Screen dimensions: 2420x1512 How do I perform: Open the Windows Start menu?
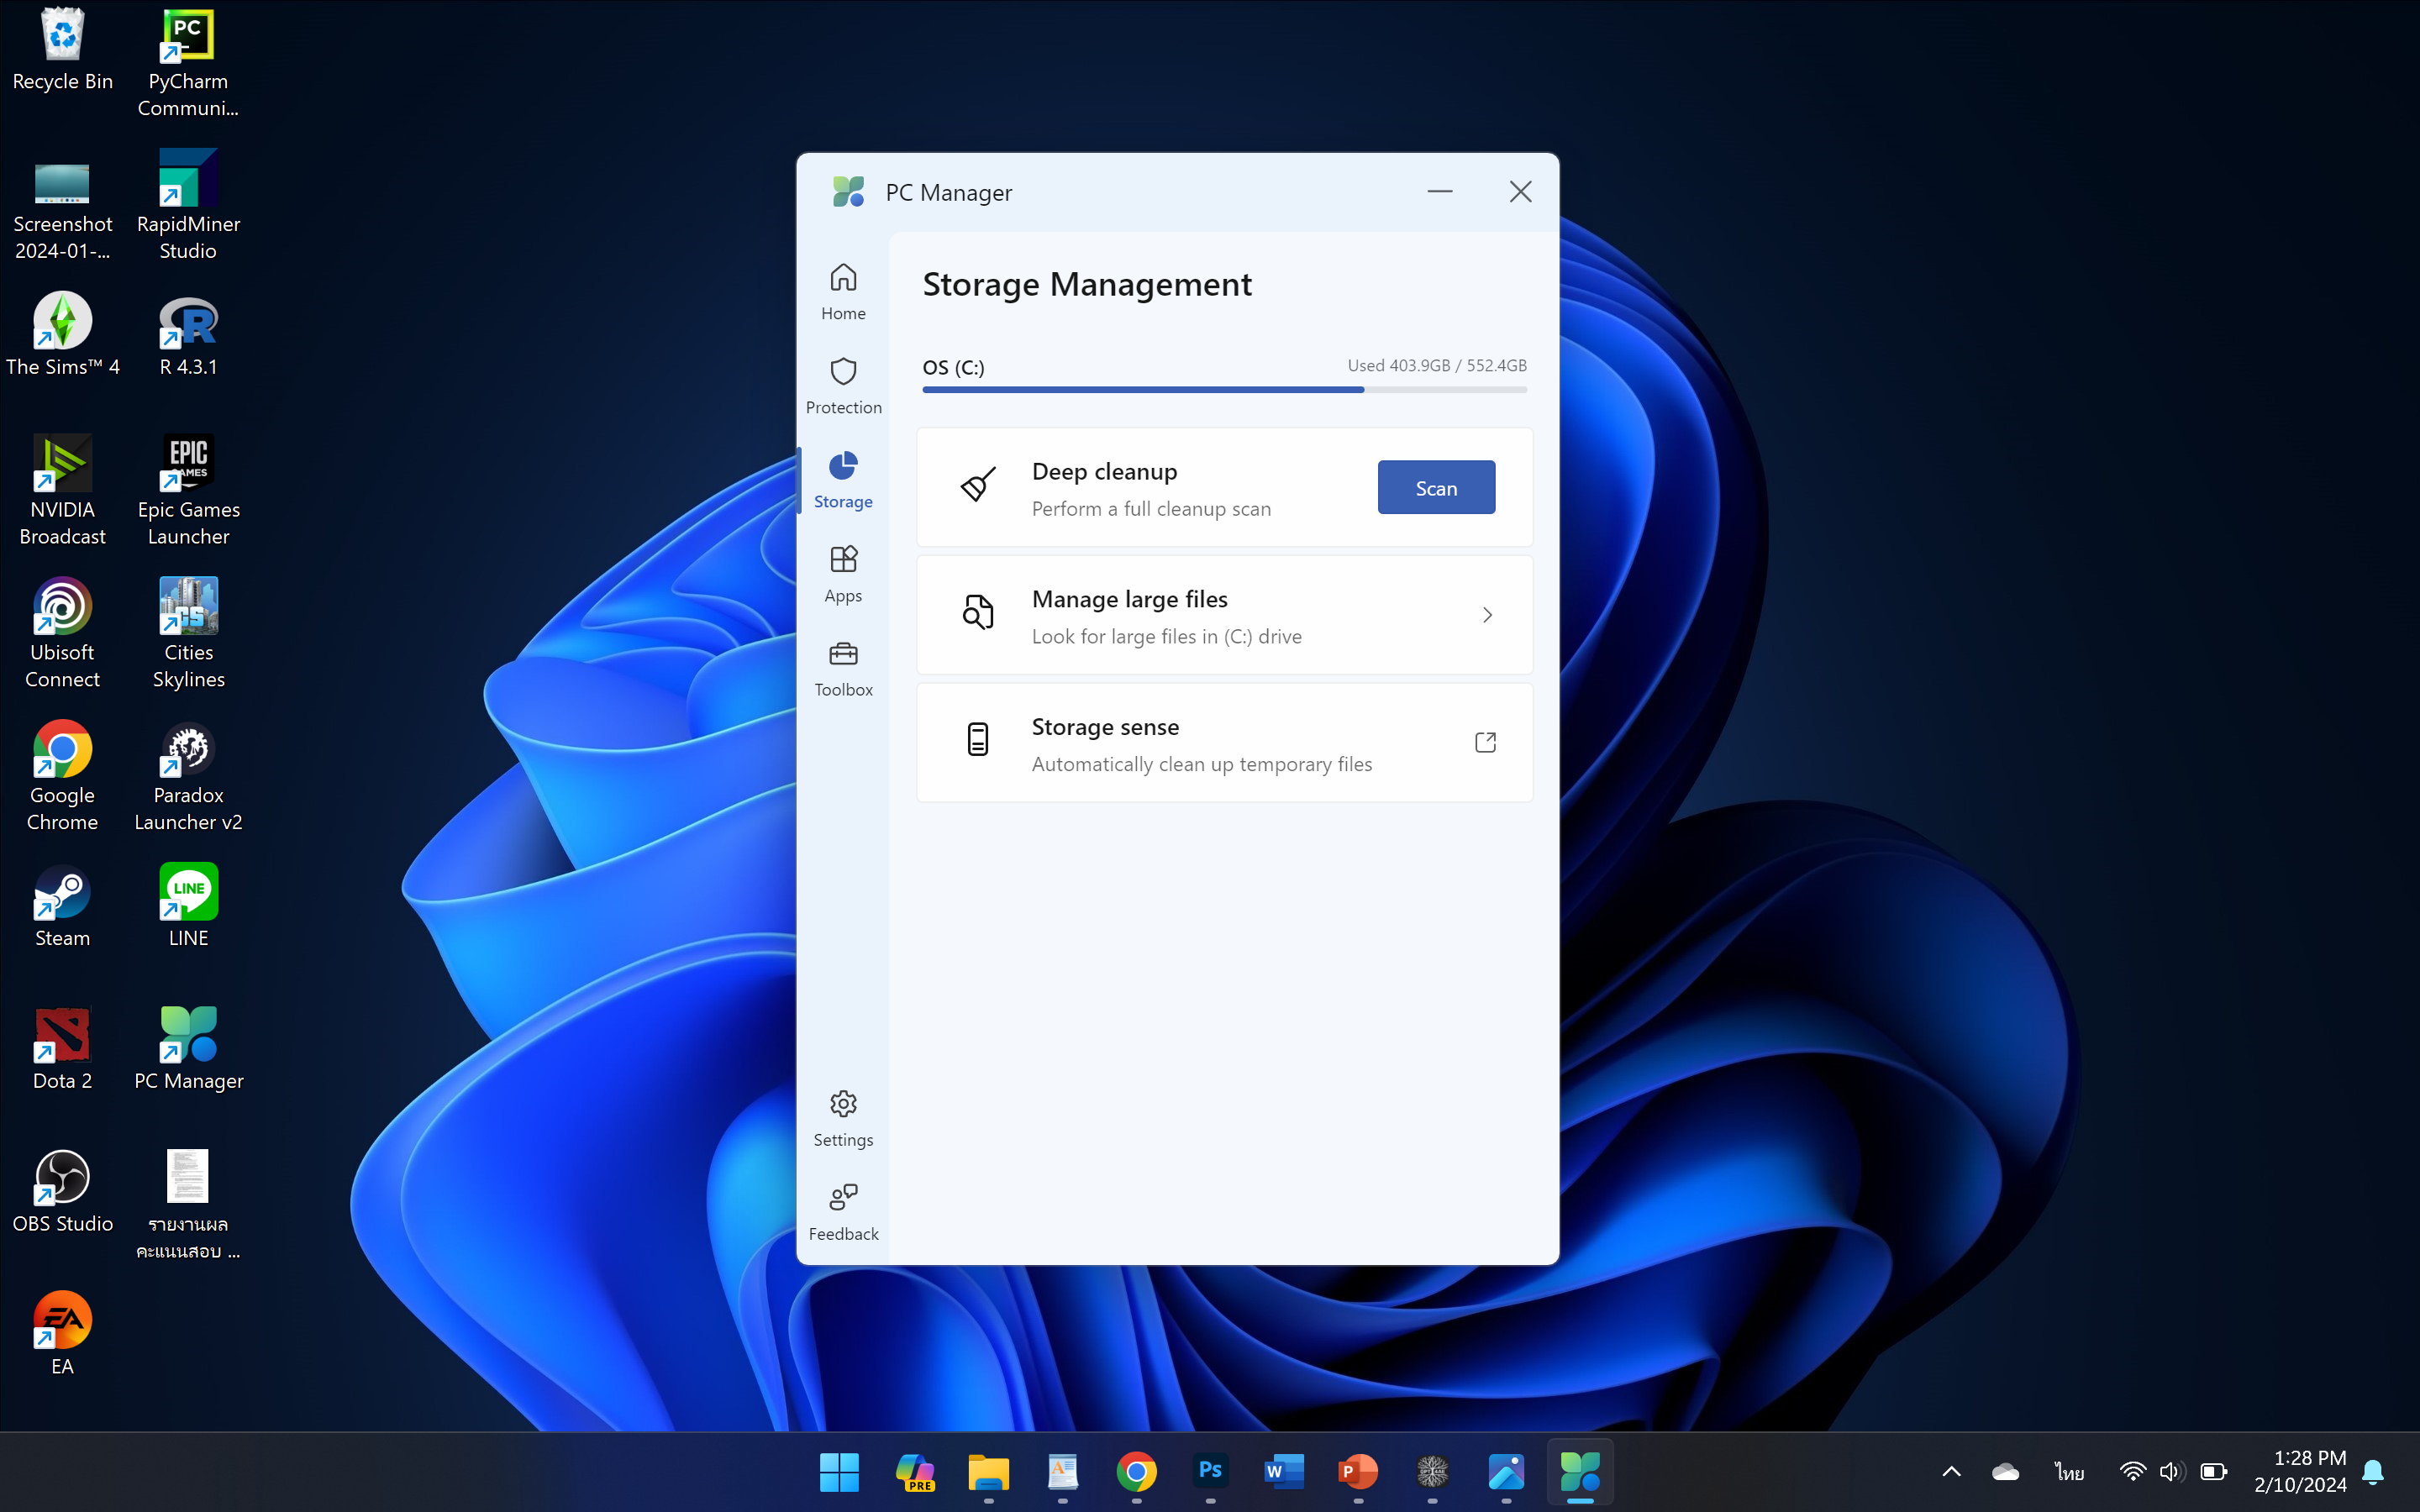coord(839,1471)
